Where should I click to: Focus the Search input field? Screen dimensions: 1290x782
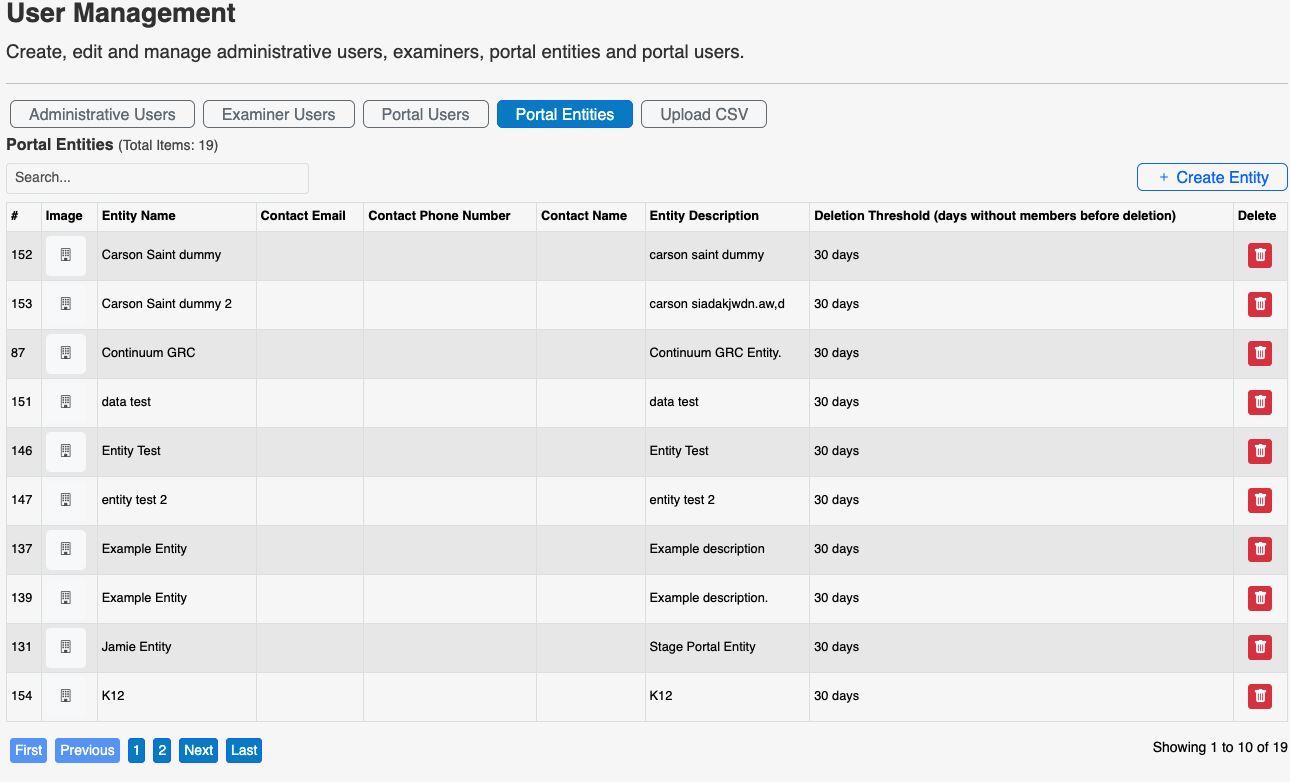coord(157,178)
